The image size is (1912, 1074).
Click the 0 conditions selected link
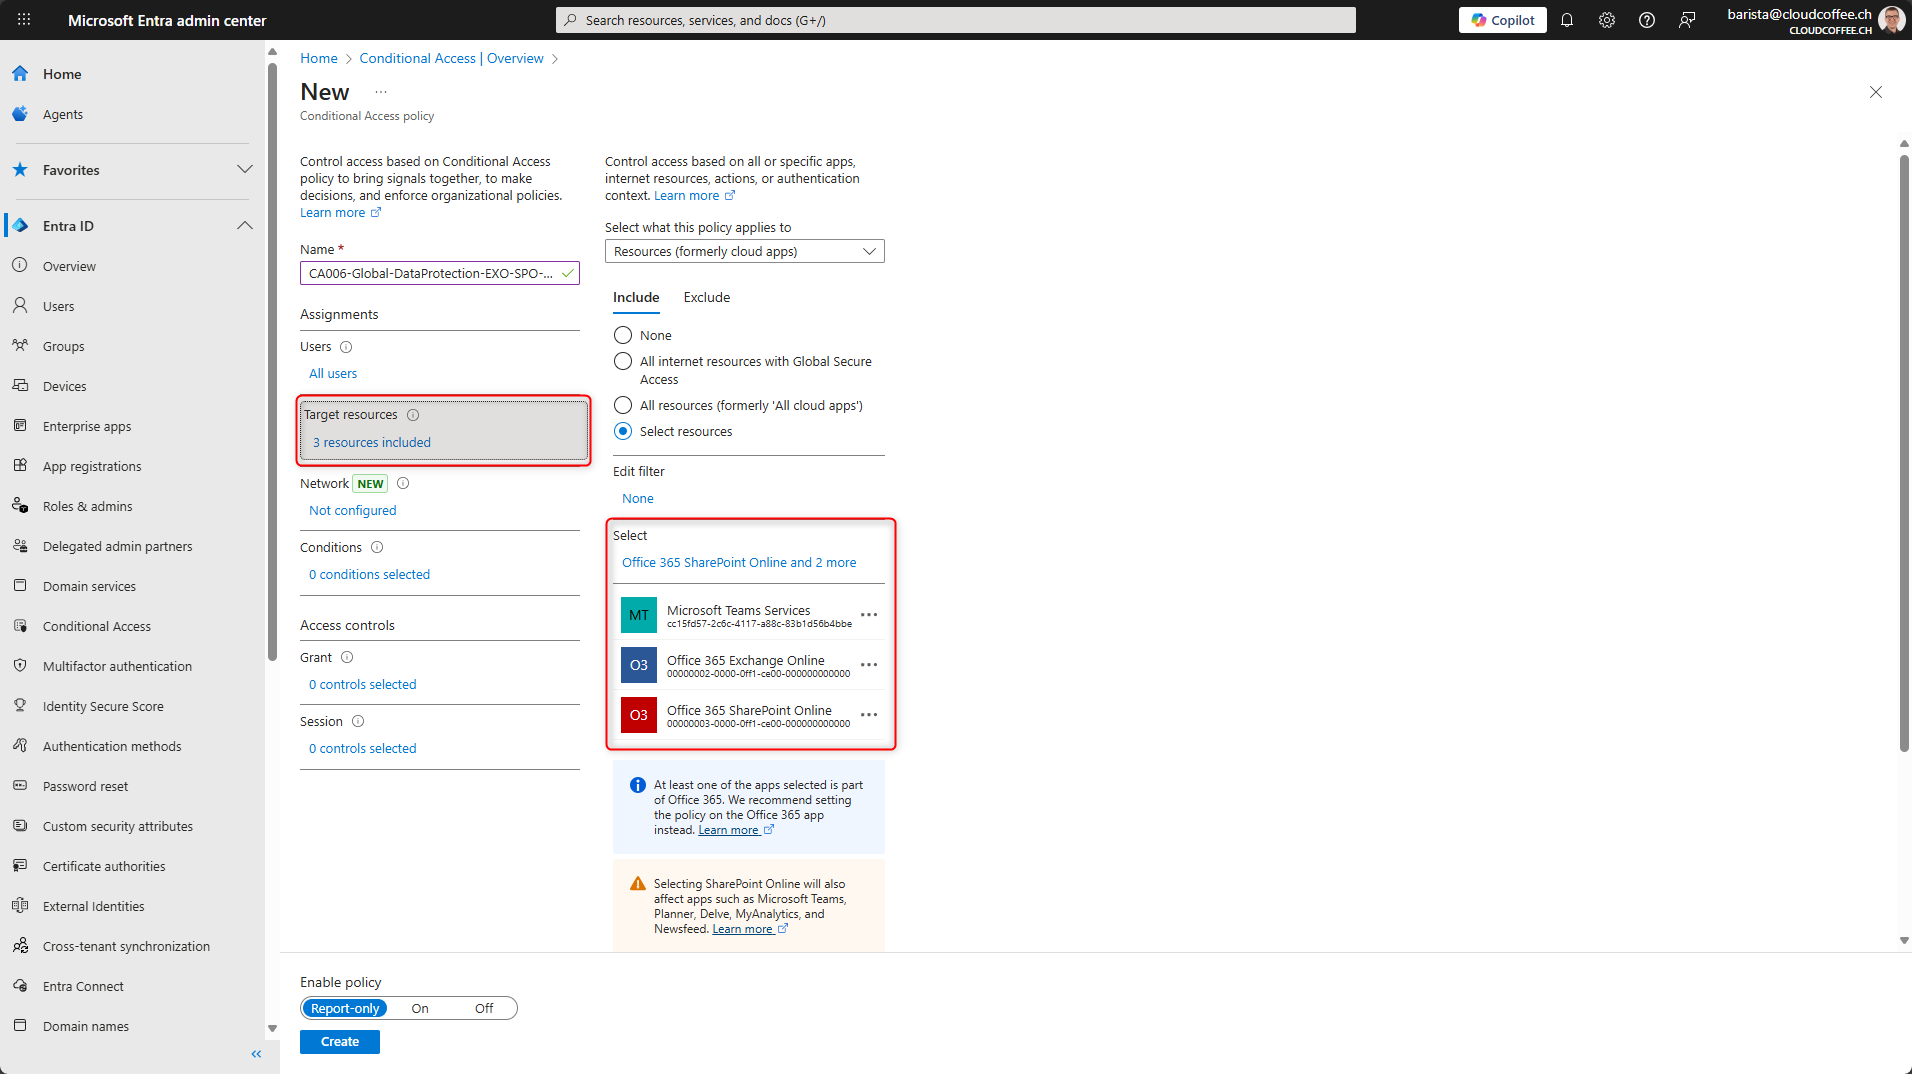pos(369,574)
